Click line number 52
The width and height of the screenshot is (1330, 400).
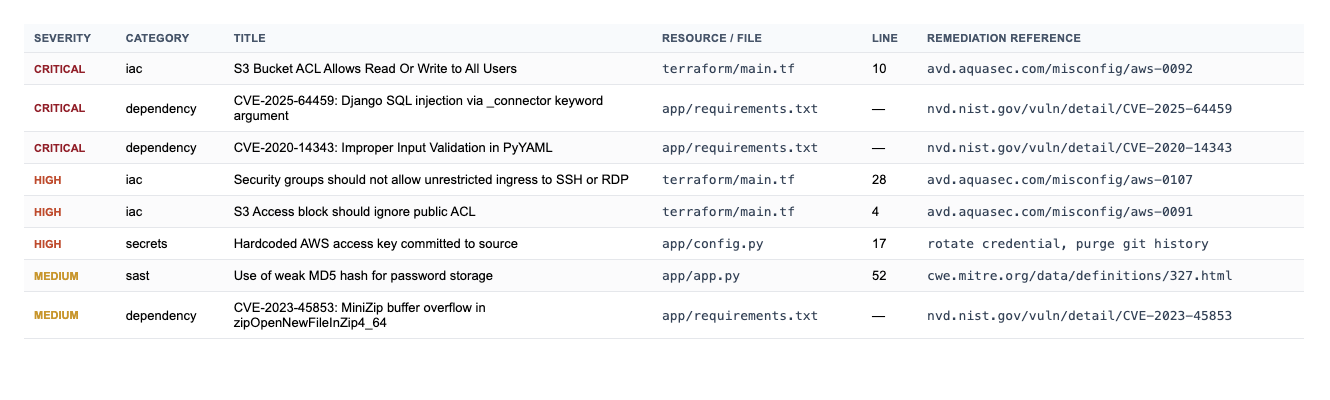point(879,276)
